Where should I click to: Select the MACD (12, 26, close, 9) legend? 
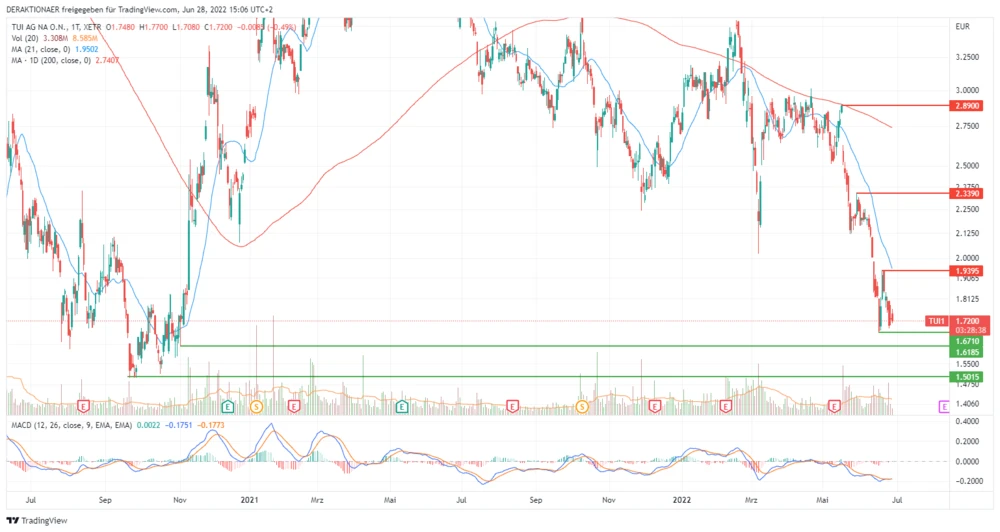click(x=72, y=425)
